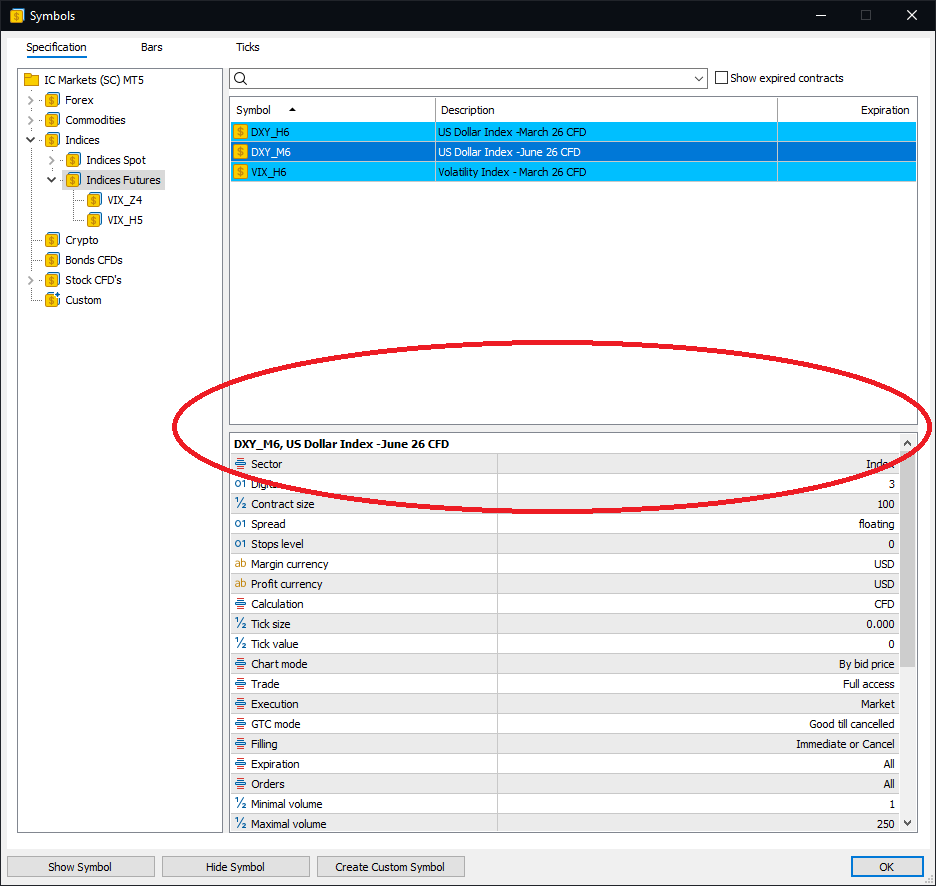Image resolution: width=936 pixels, height=886 pixels.
Task: Click the Margin currency property icon
Action: pos(241,564)
